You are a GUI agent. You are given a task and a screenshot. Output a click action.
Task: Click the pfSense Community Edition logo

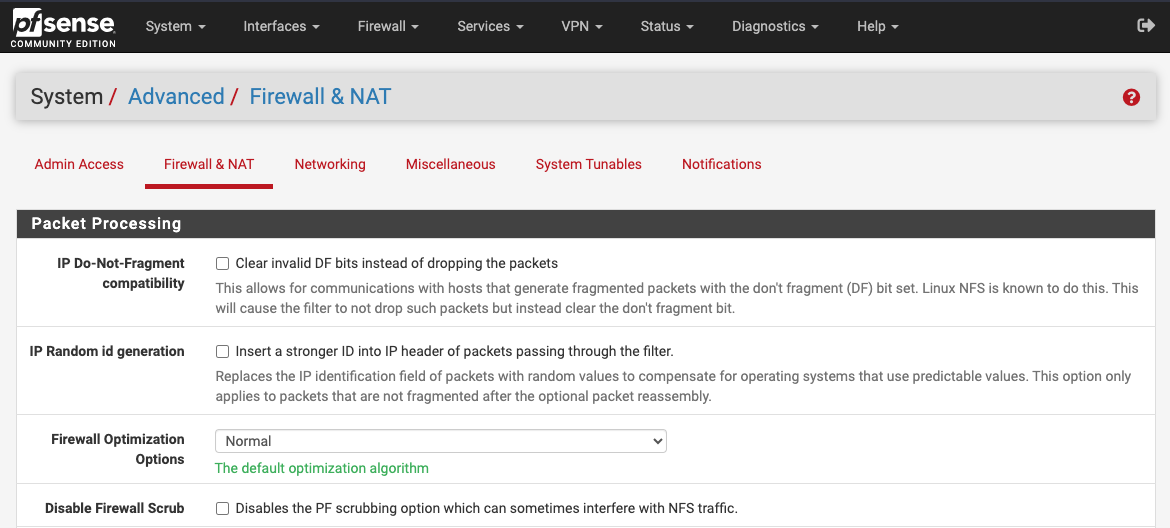pos(63,27)
